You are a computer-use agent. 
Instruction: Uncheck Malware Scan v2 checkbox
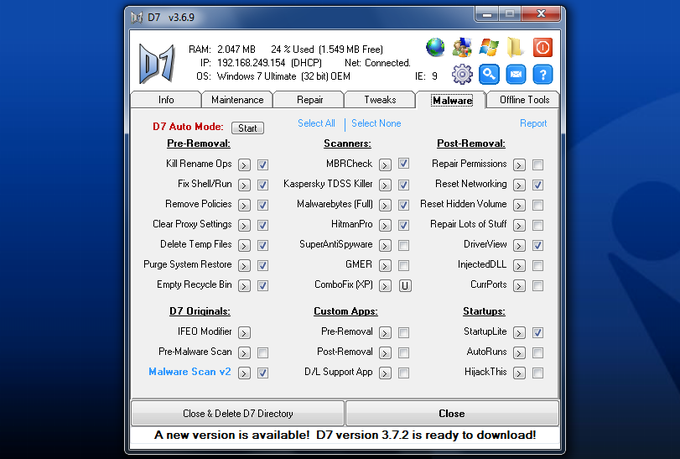click(262, 373)
